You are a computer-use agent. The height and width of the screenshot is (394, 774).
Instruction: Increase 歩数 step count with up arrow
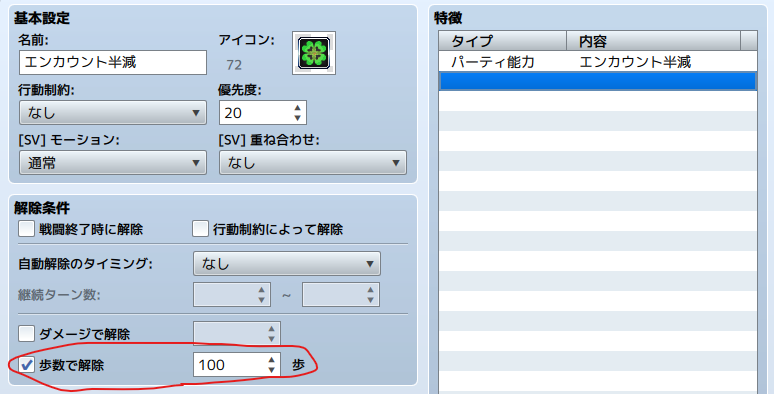[271, 359]
